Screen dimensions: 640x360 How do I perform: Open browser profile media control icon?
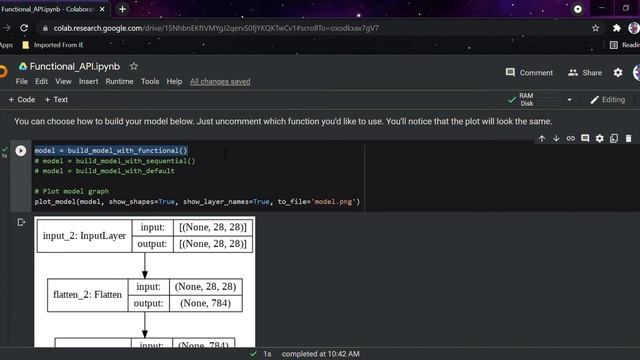[x=578, y=9]
